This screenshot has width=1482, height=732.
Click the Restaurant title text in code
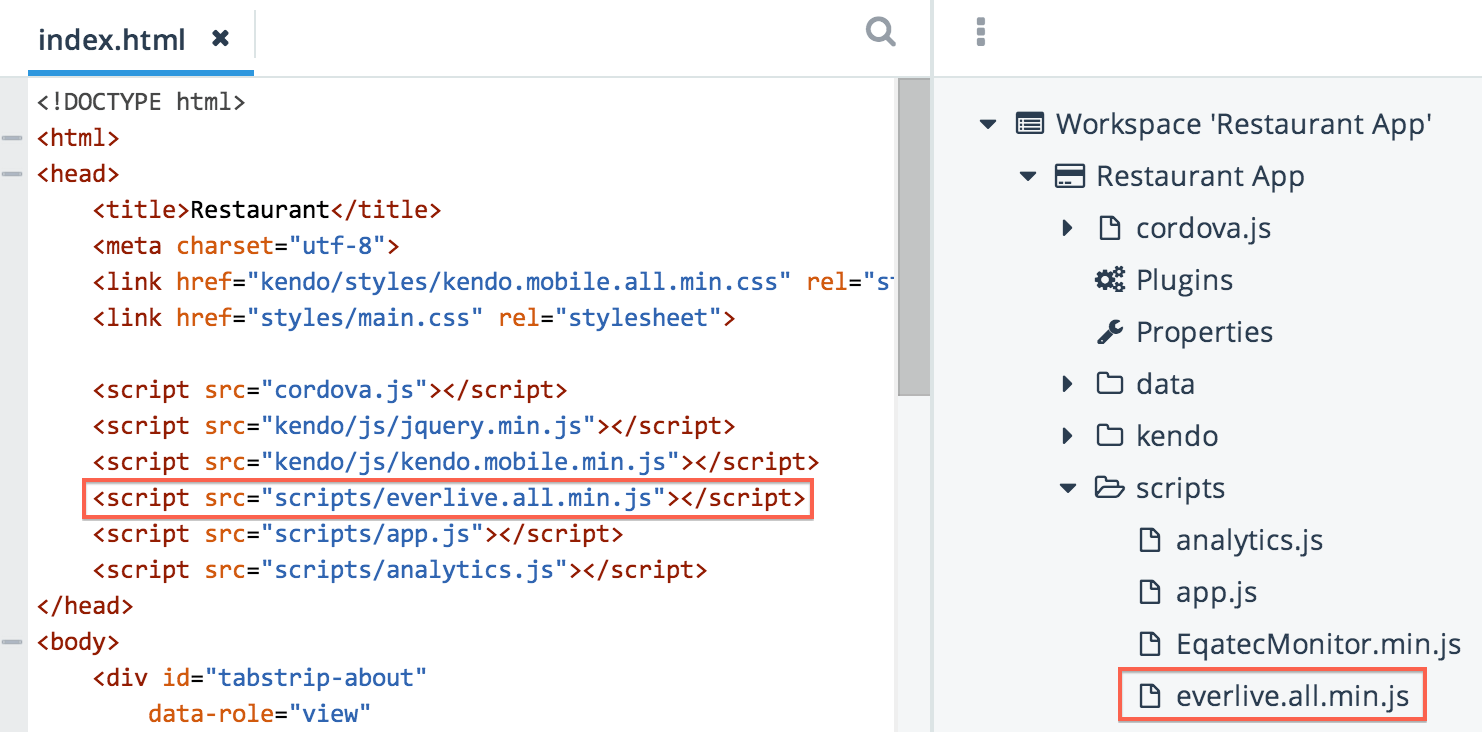(260, 210)
